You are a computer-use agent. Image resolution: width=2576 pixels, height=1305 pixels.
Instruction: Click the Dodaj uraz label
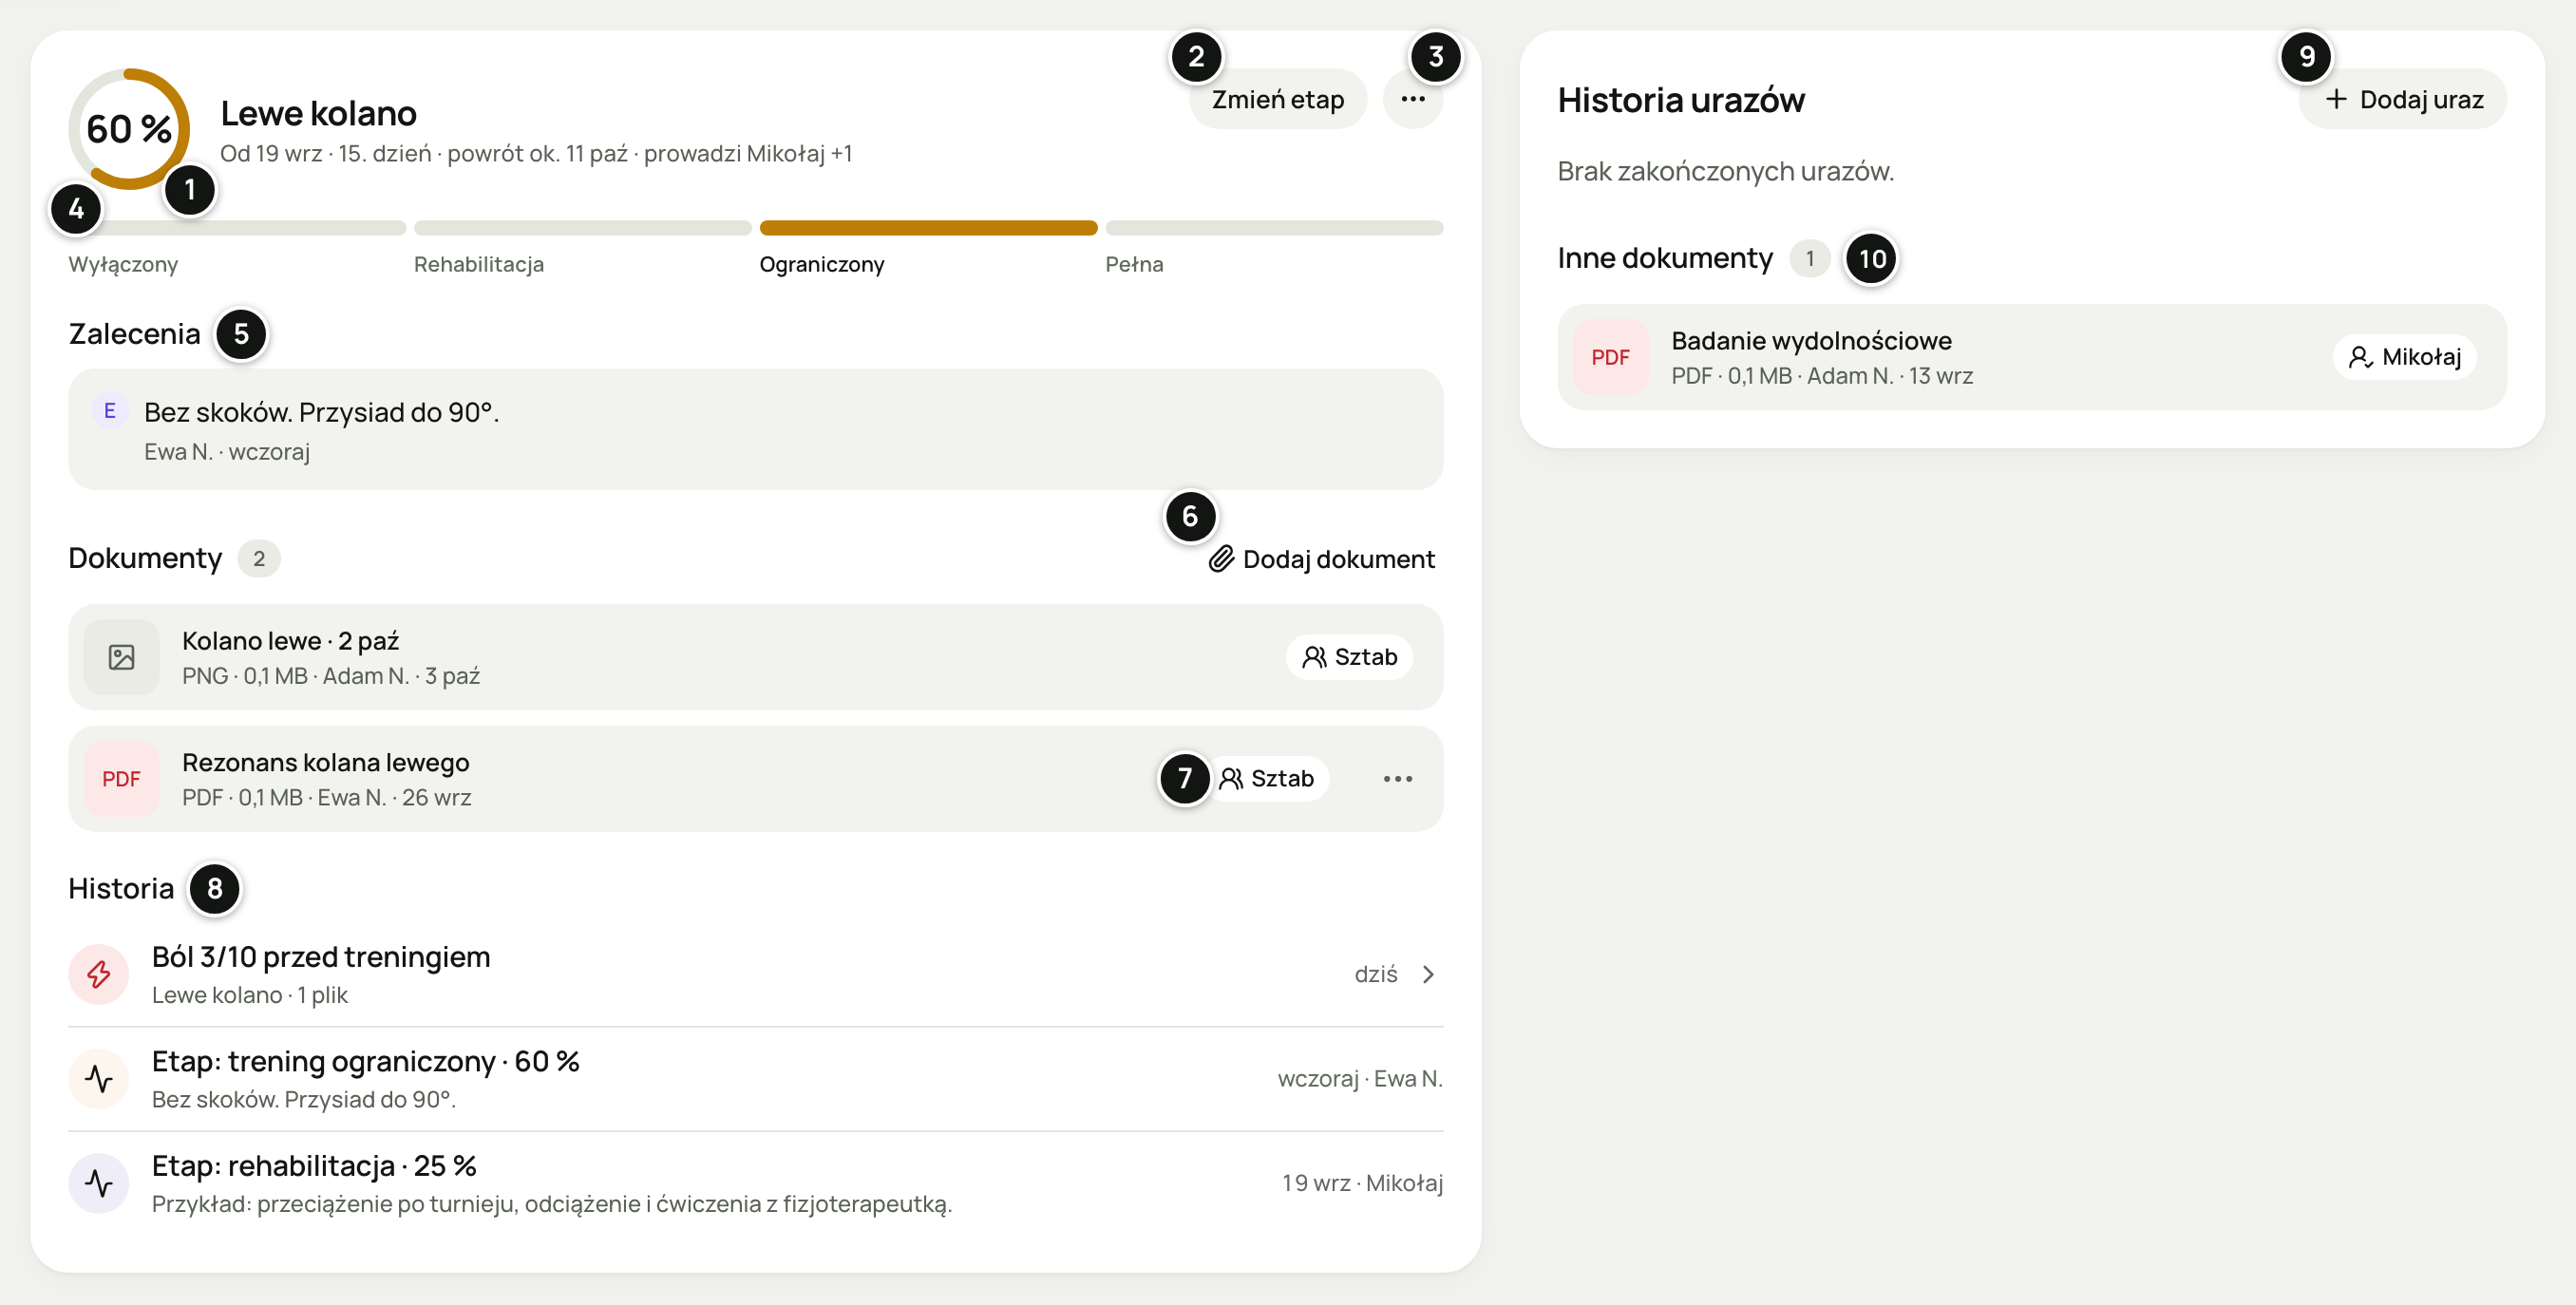(2421, 99)
